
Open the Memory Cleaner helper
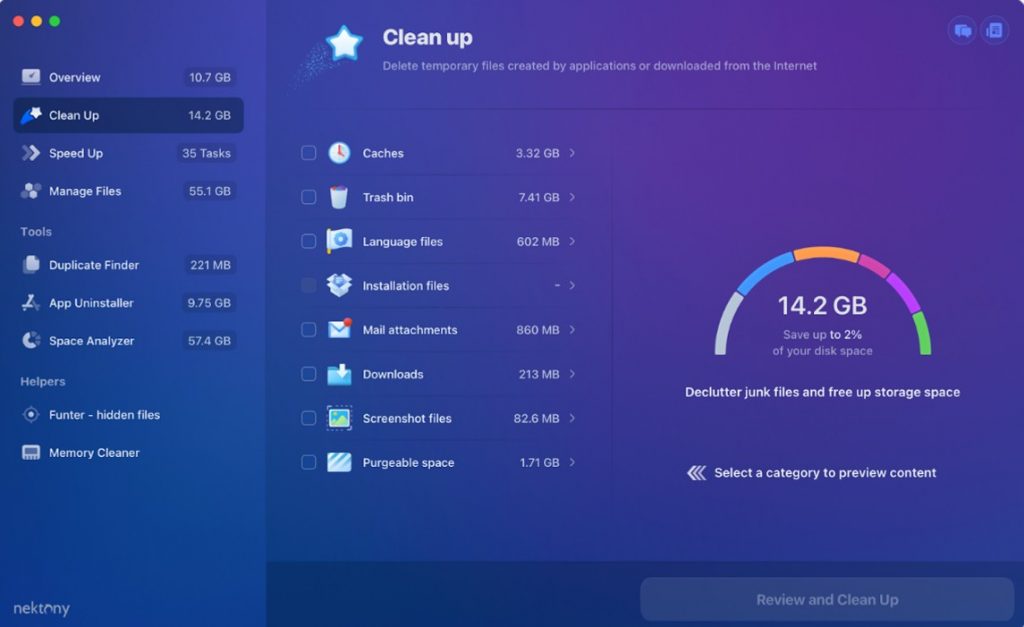pyautogui.click(x=94, y=452)
